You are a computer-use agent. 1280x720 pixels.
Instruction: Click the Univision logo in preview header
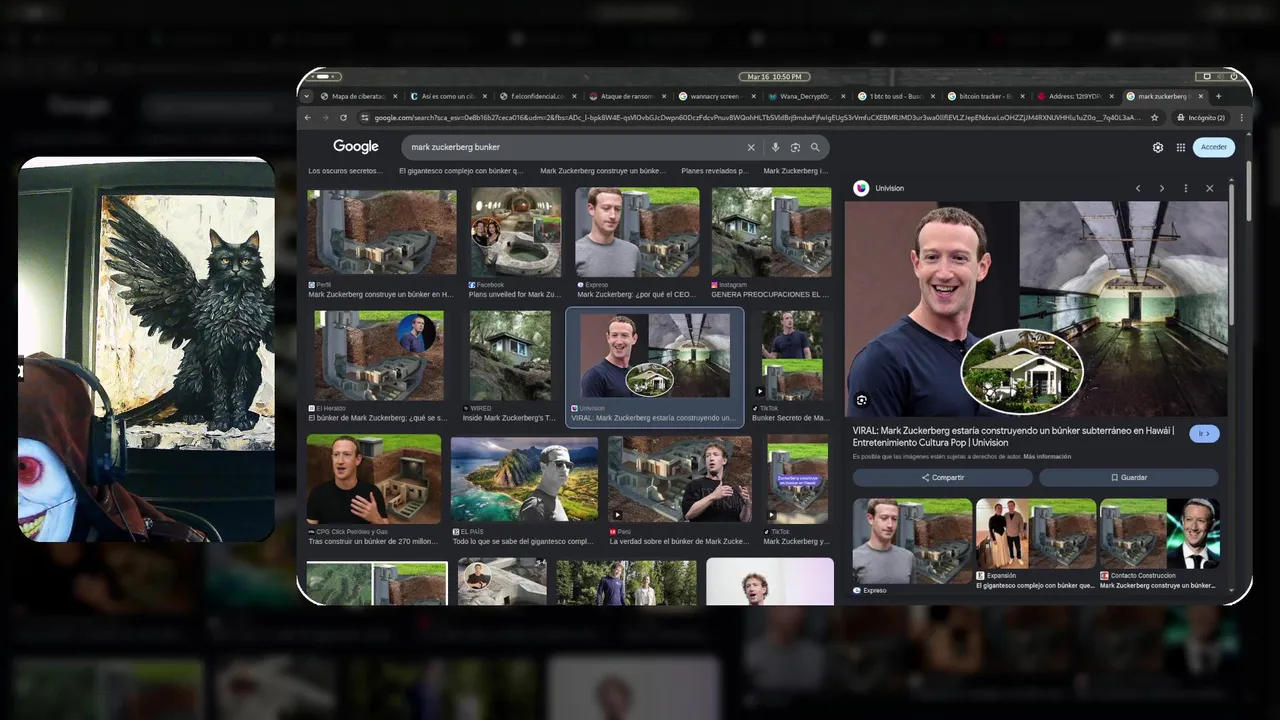coord(861,188)
